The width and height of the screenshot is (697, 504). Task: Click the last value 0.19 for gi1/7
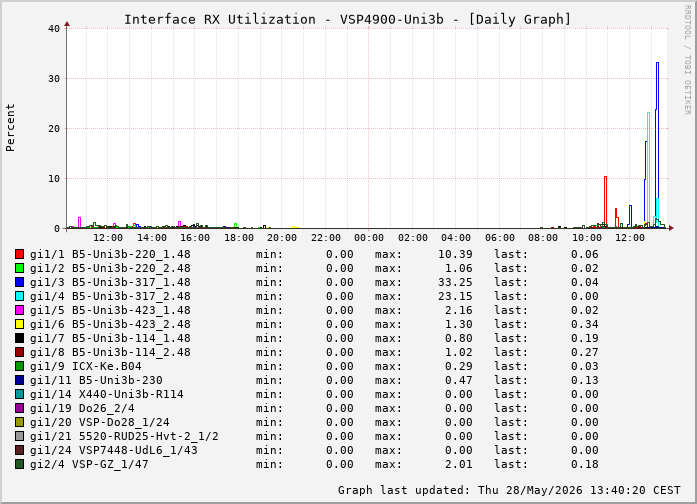click(x=585, y=338)
